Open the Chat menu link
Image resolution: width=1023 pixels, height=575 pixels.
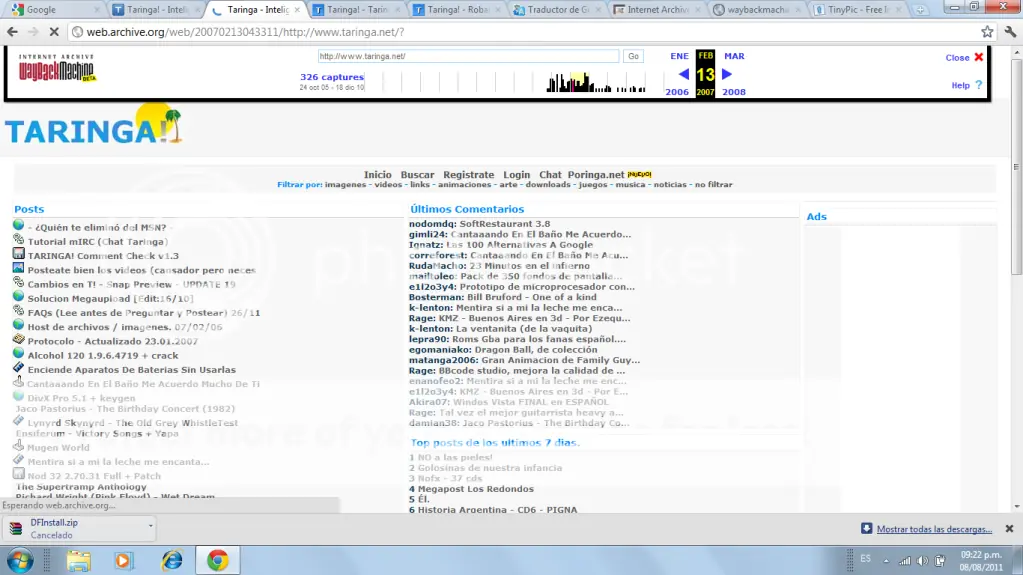pos(550,174)
